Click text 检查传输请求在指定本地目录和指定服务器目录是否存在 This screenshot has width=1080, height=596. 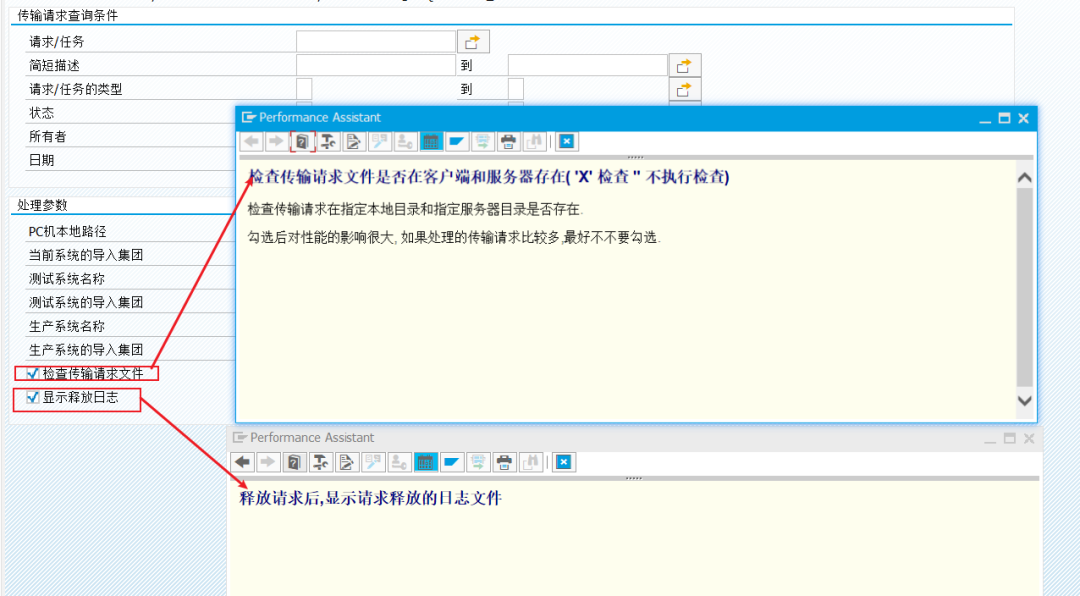pyautogui.click(x=415, y=209)
